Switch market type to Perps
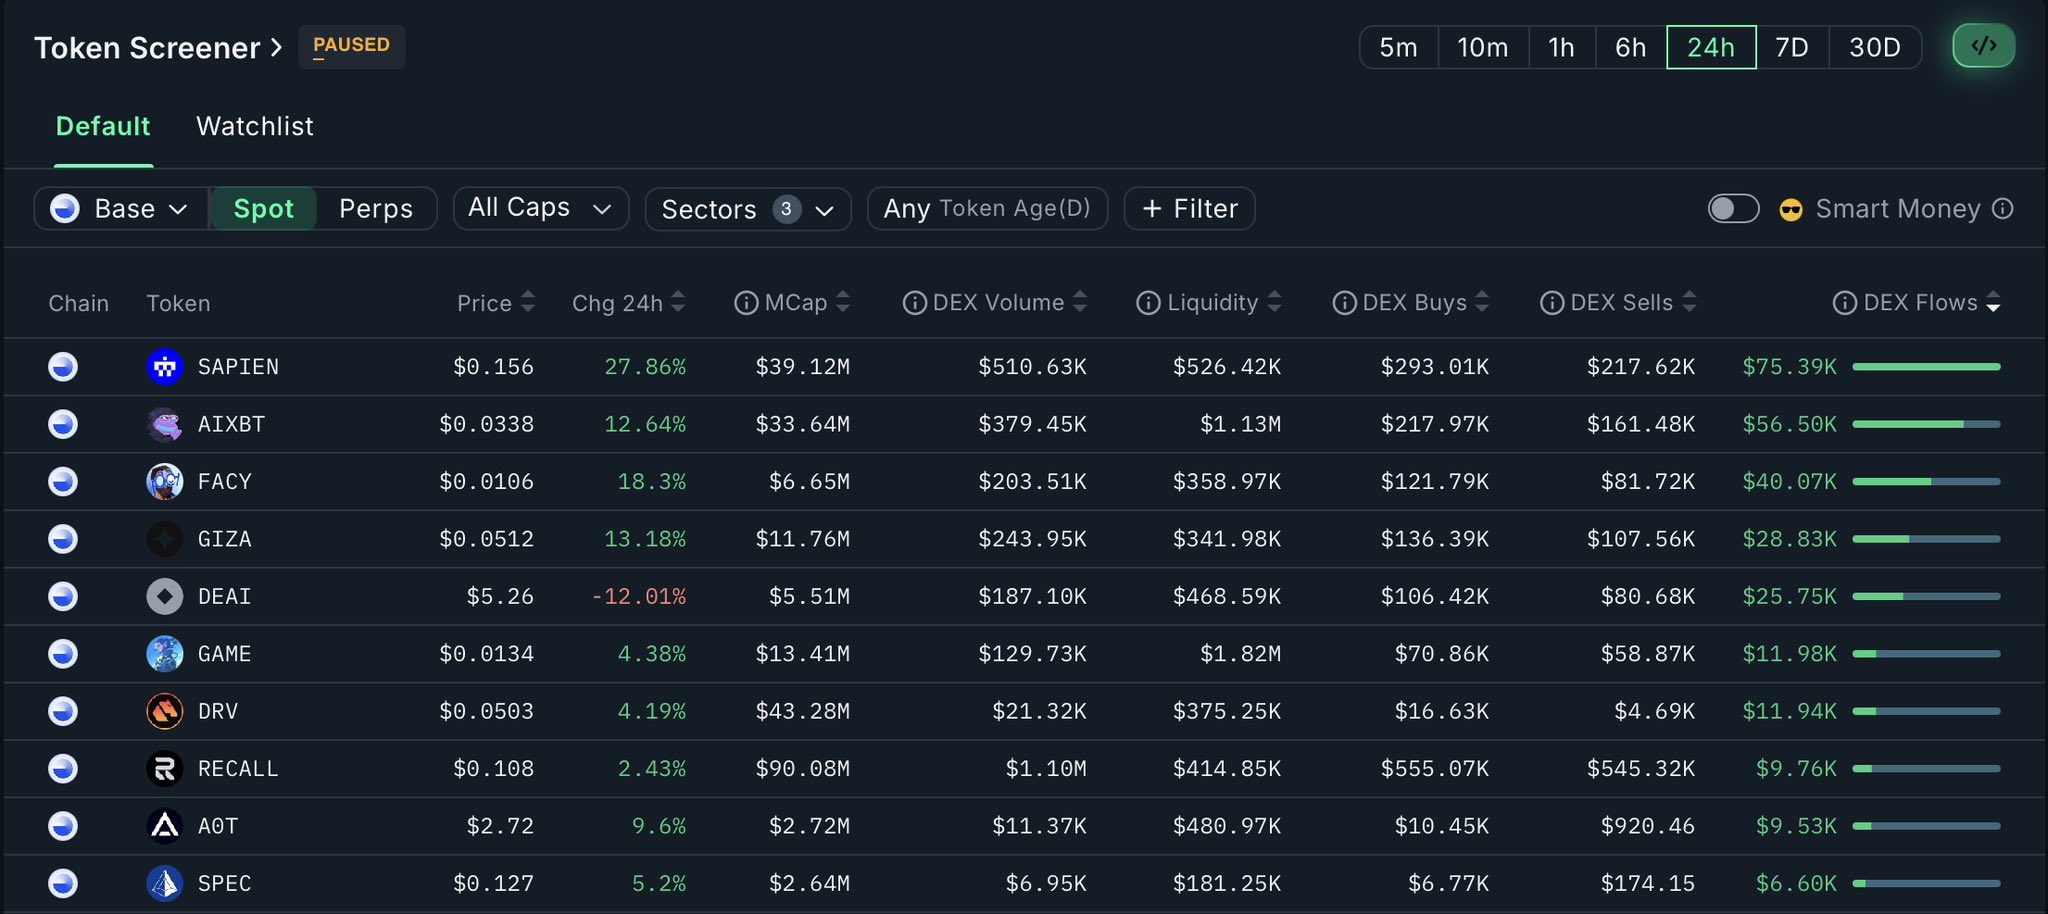Image resolution: width=2048 pixels, height=914 pixels. tap(375, 208)
